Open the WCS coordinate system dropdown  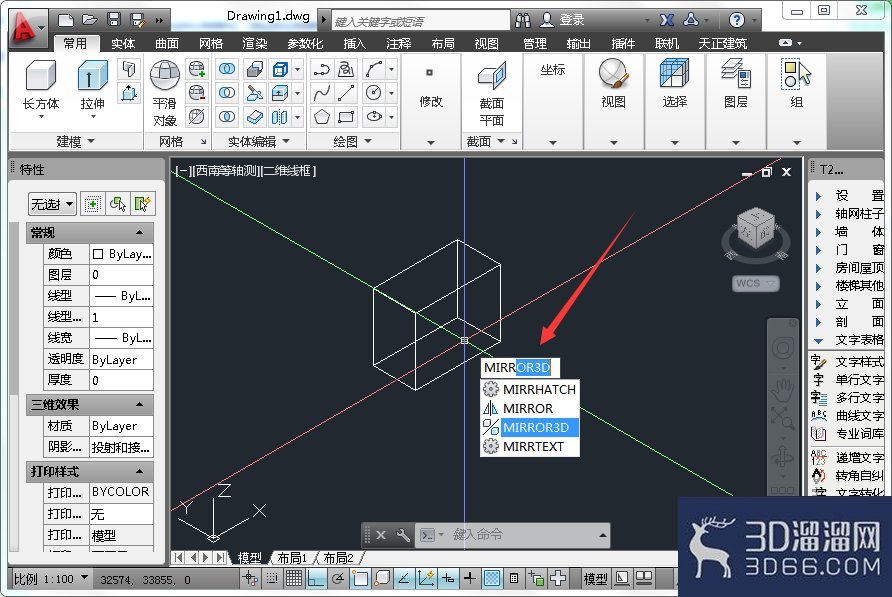coord(756,283)
